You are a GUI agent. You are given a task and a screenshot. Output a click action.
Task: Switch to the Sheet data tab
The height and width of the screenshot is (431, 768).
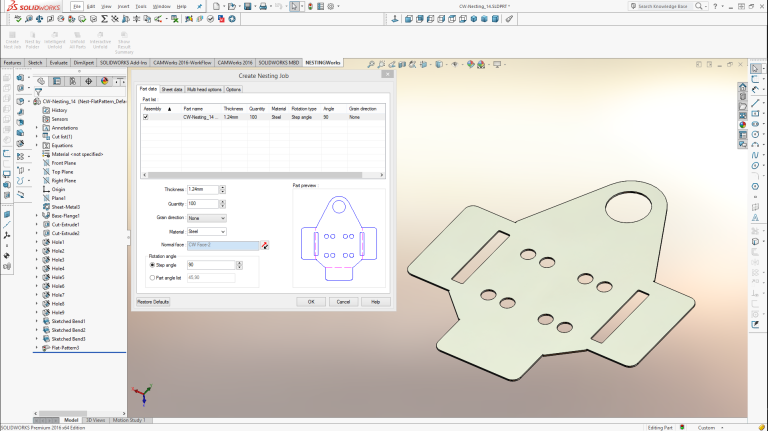(x=172, y=90)
